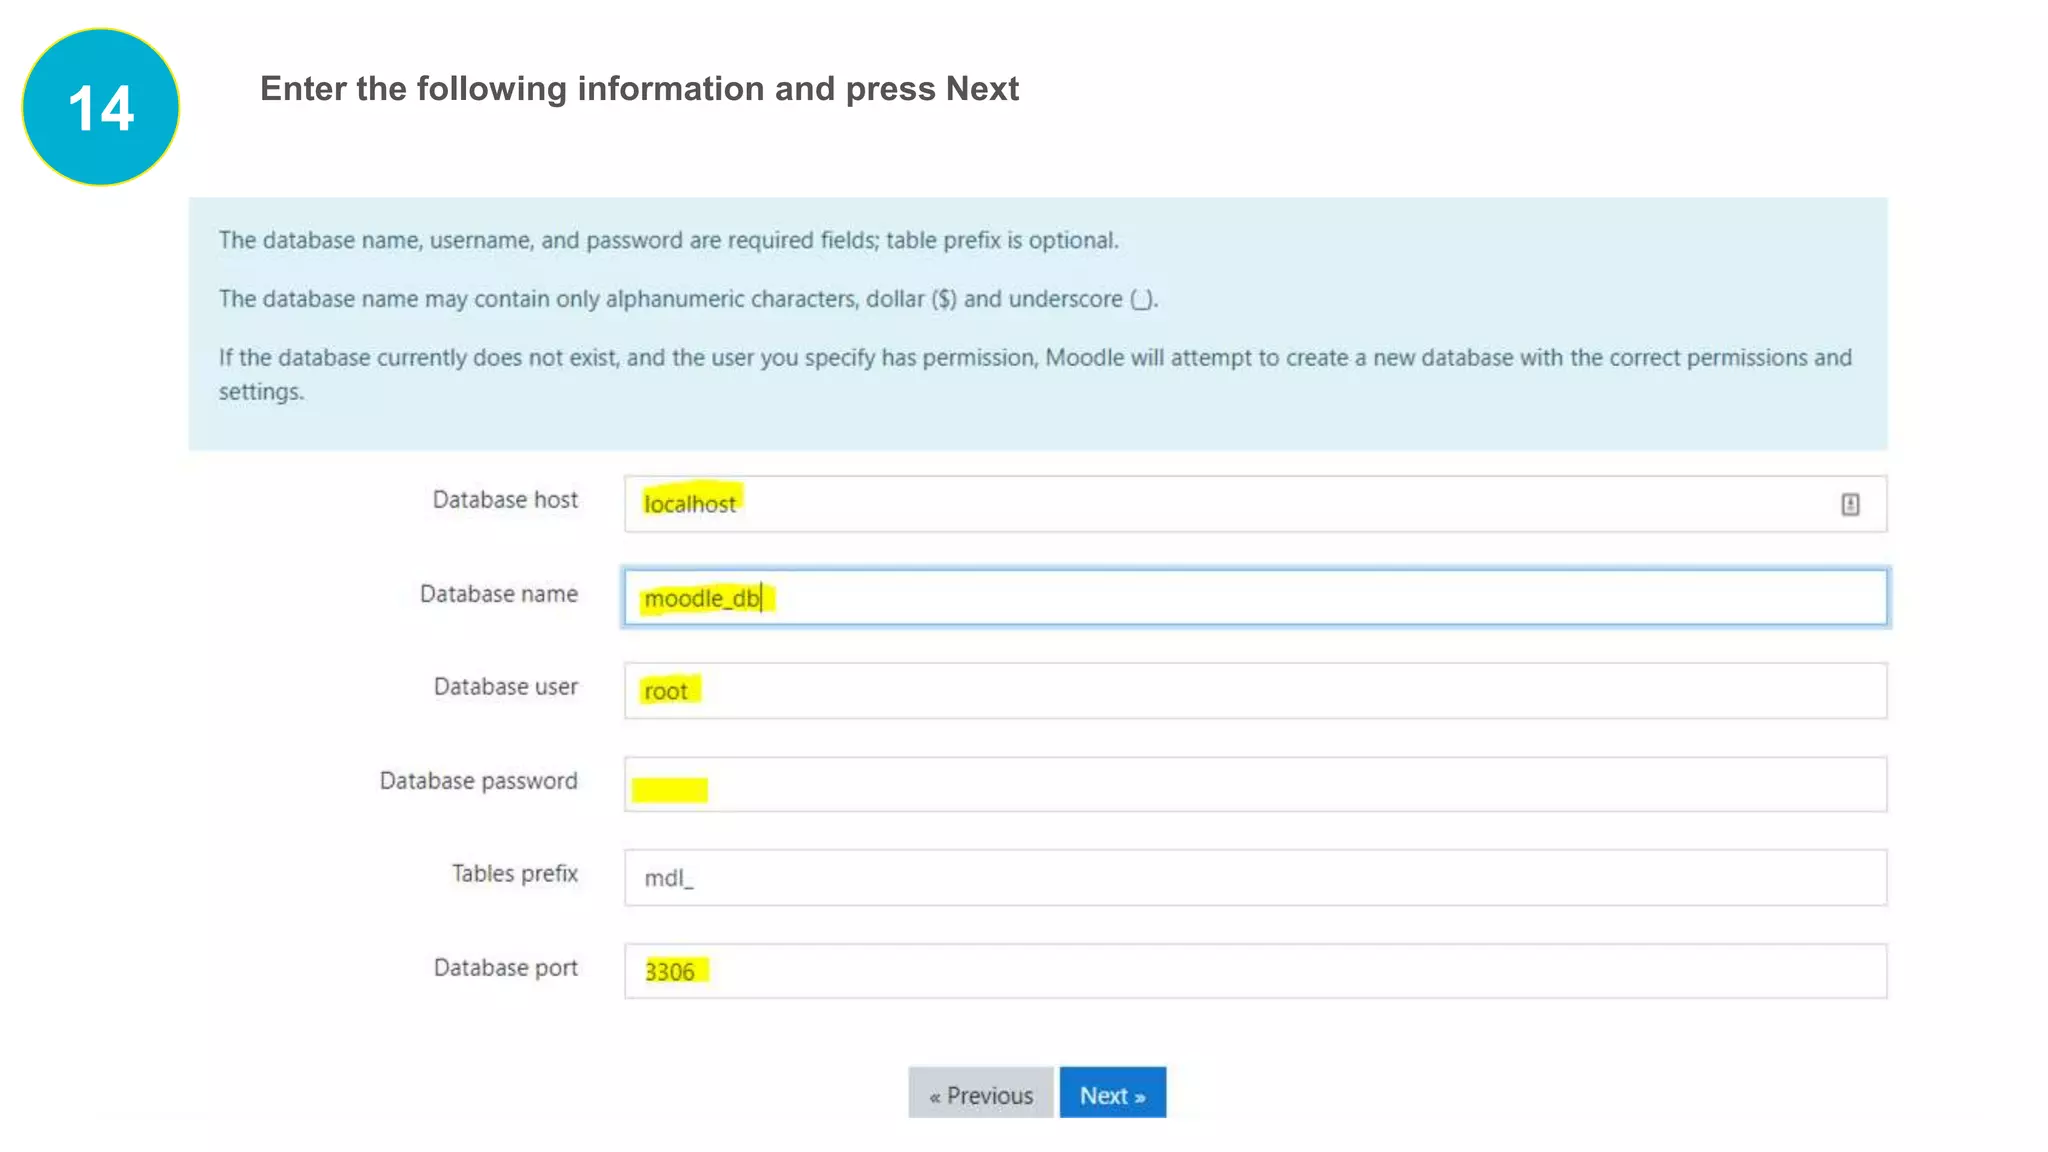Select the Database name input field
The image size is (2048, 1152).
point(1255,597)
